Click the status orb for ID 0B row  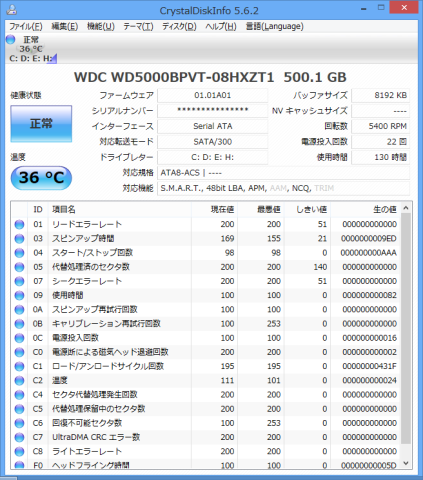pos(19,324)
